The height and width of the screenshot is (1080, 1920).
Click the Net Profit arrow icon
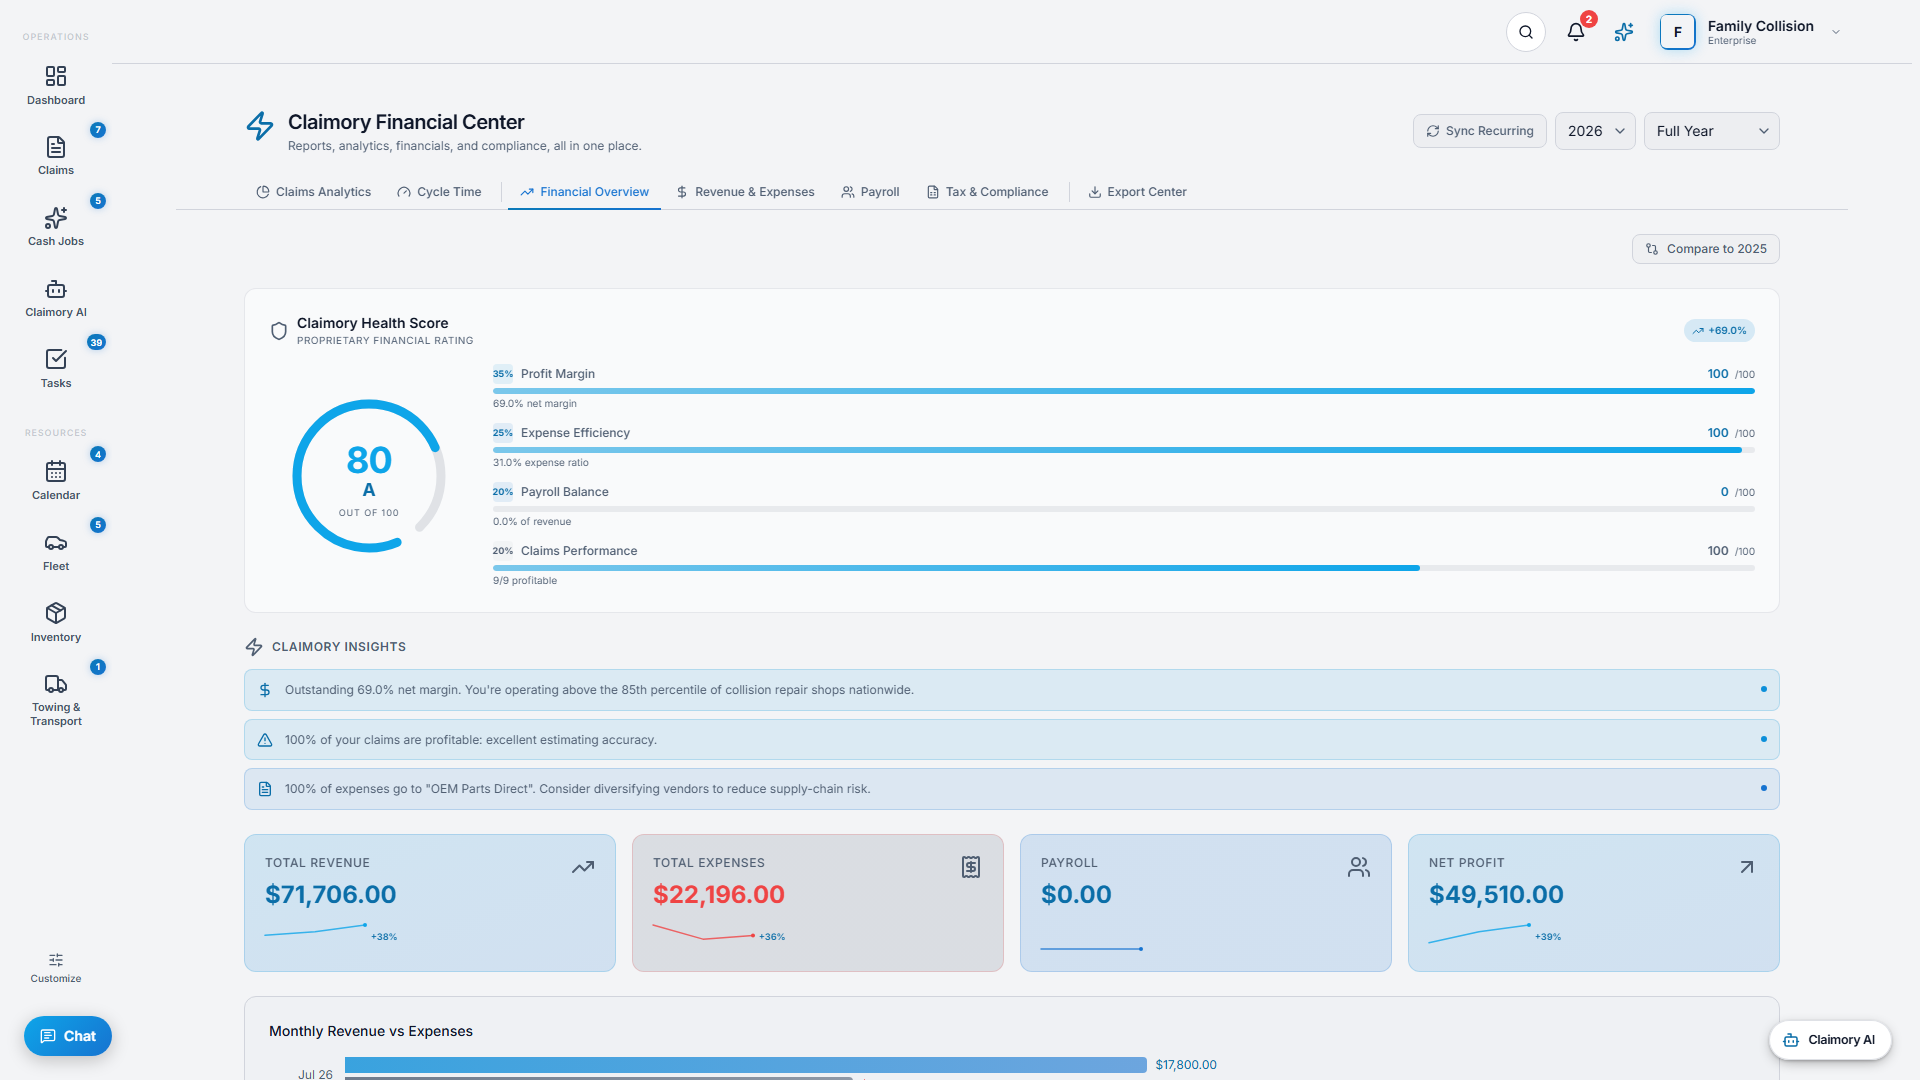point(1747,867)
